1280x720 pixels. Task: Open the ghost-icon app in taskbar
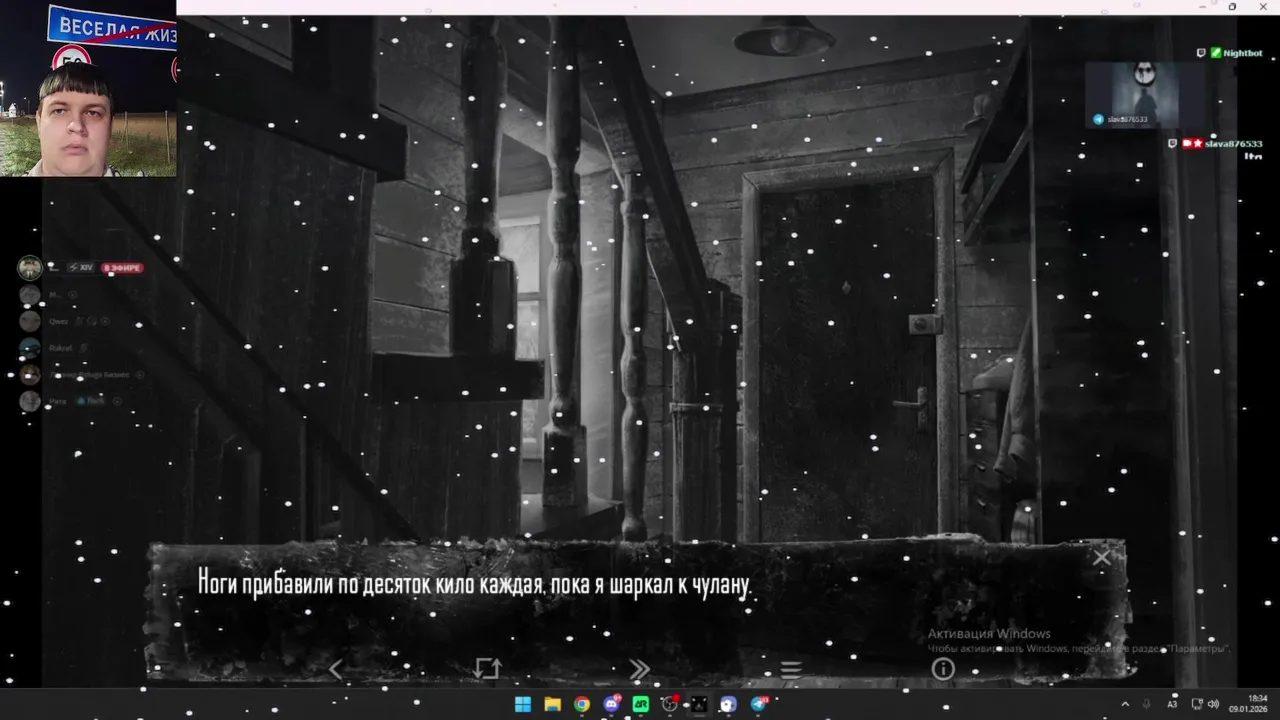[728, 704]
